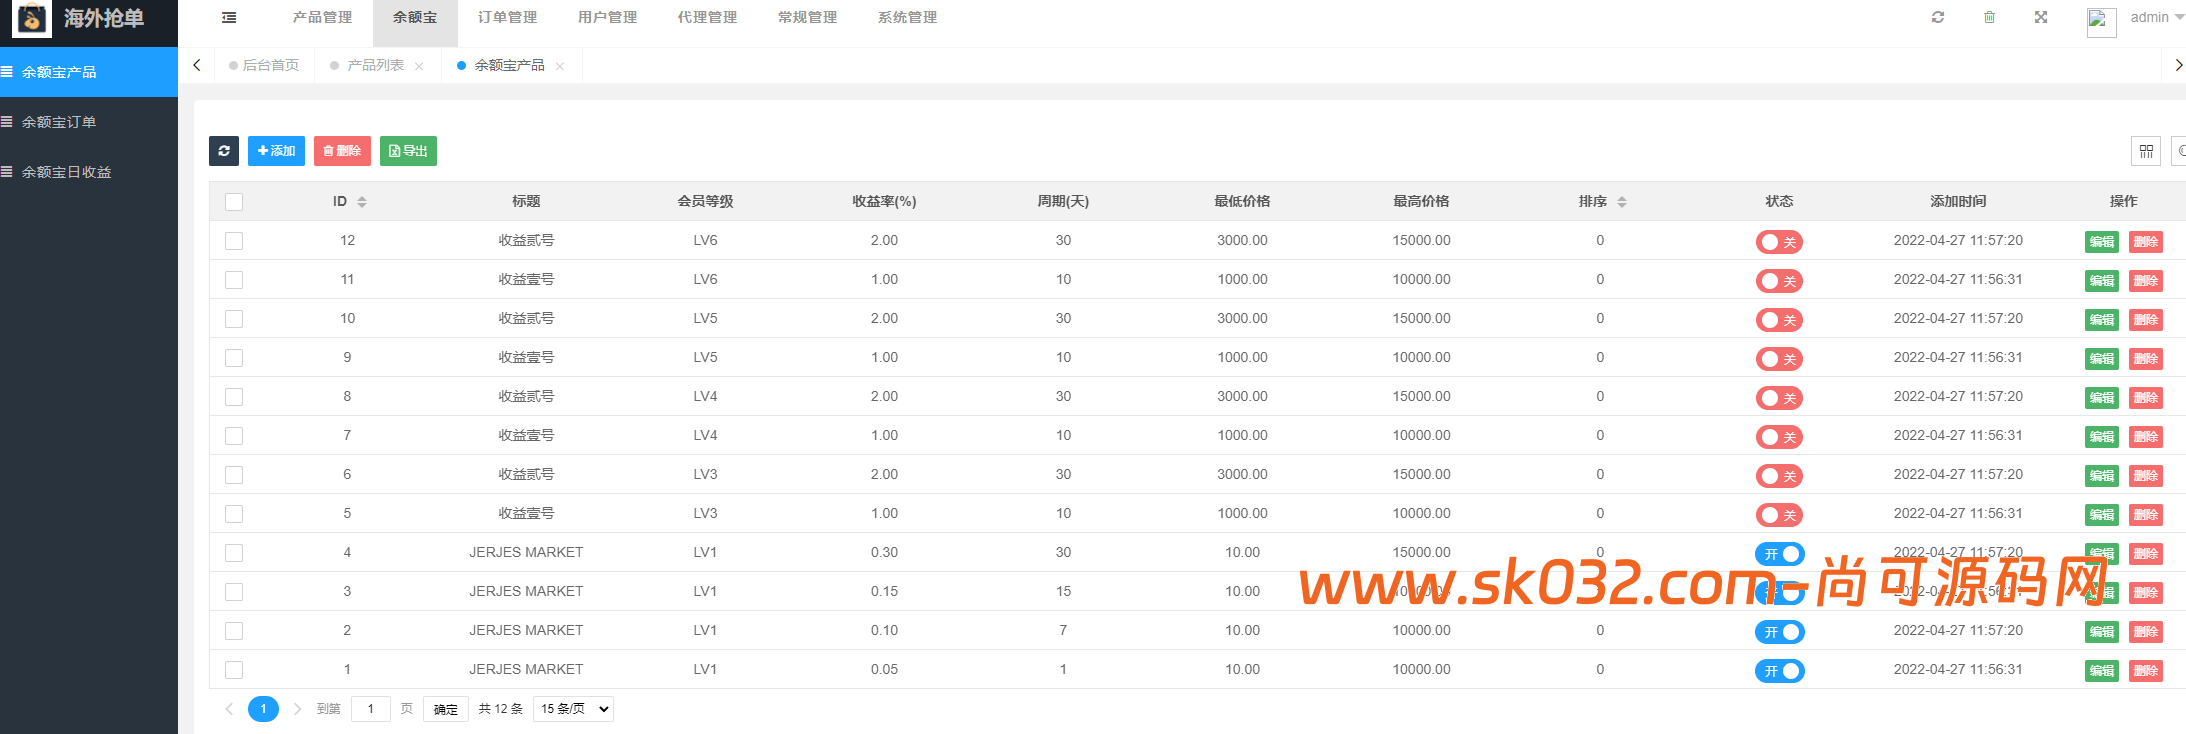2186x734 pixels.
Task: Click 删除 for row ID 1
Action: 2146,671
